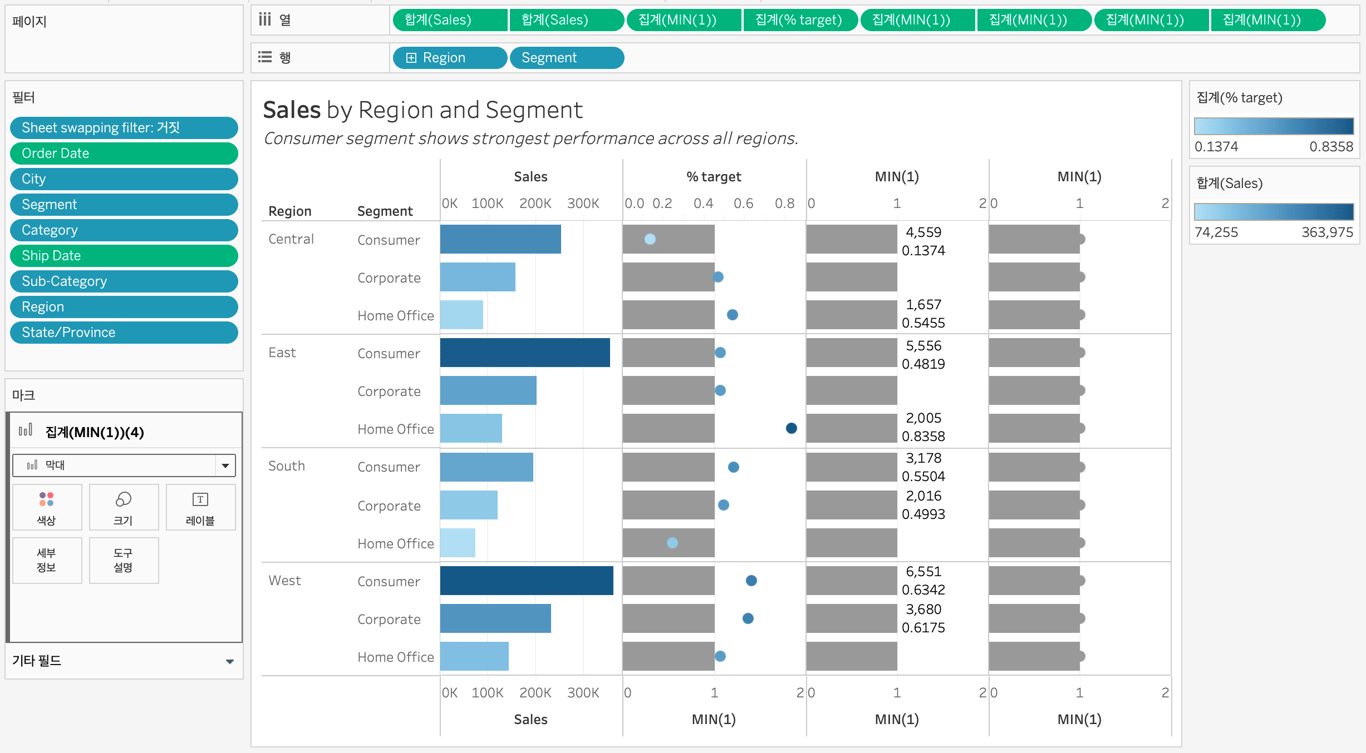Expand the 기타 필드 dropdown arrow
1366x753 pixels.
[x=230, y=661]
